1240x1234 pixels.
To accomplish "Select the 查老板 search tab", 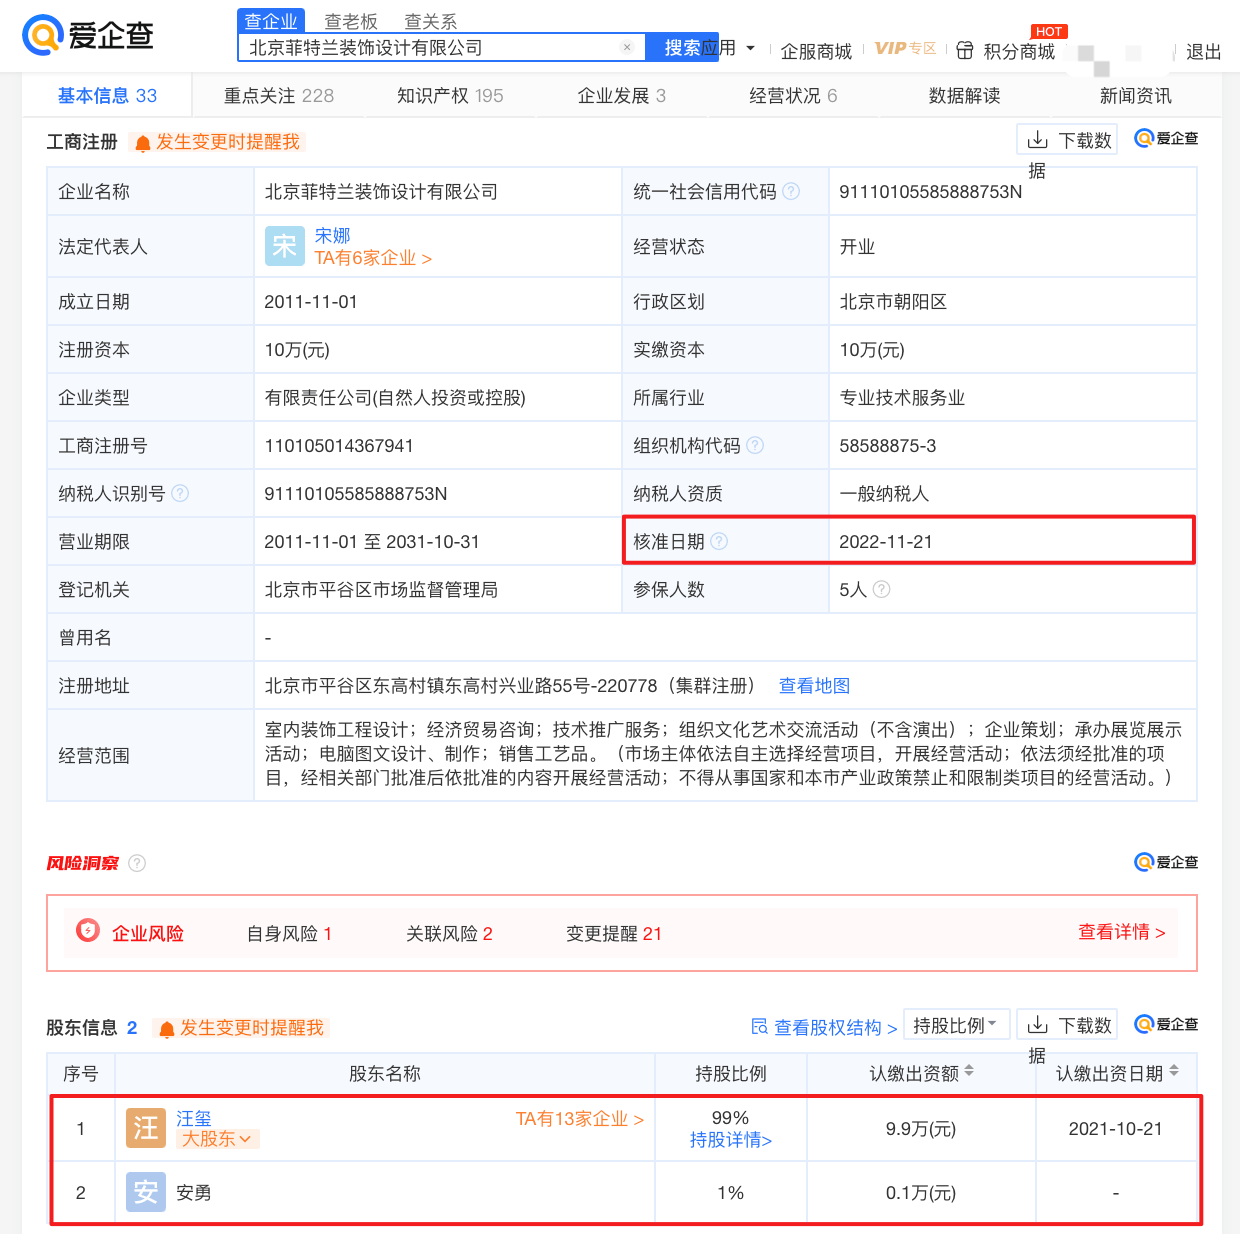I will [351, 21].
